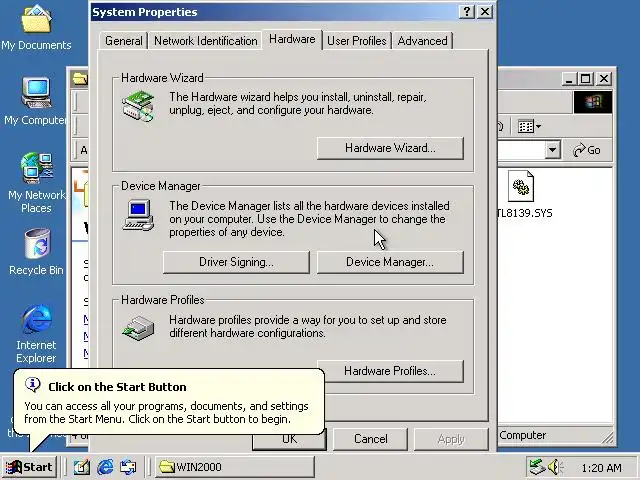Viewport: 640px width, 480px height.
Task: Click the Windows logo in Explorer window
Action: (x=593, y=102)
